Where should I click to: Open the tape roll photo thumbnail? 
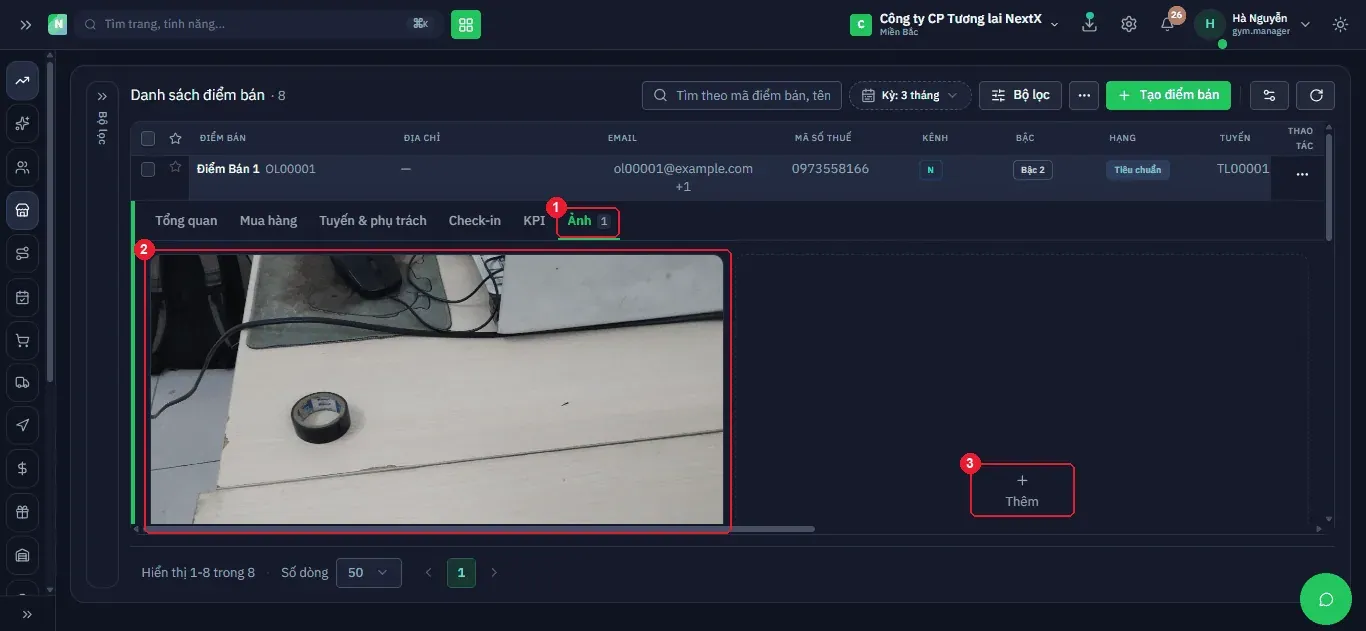coord(436,389)
